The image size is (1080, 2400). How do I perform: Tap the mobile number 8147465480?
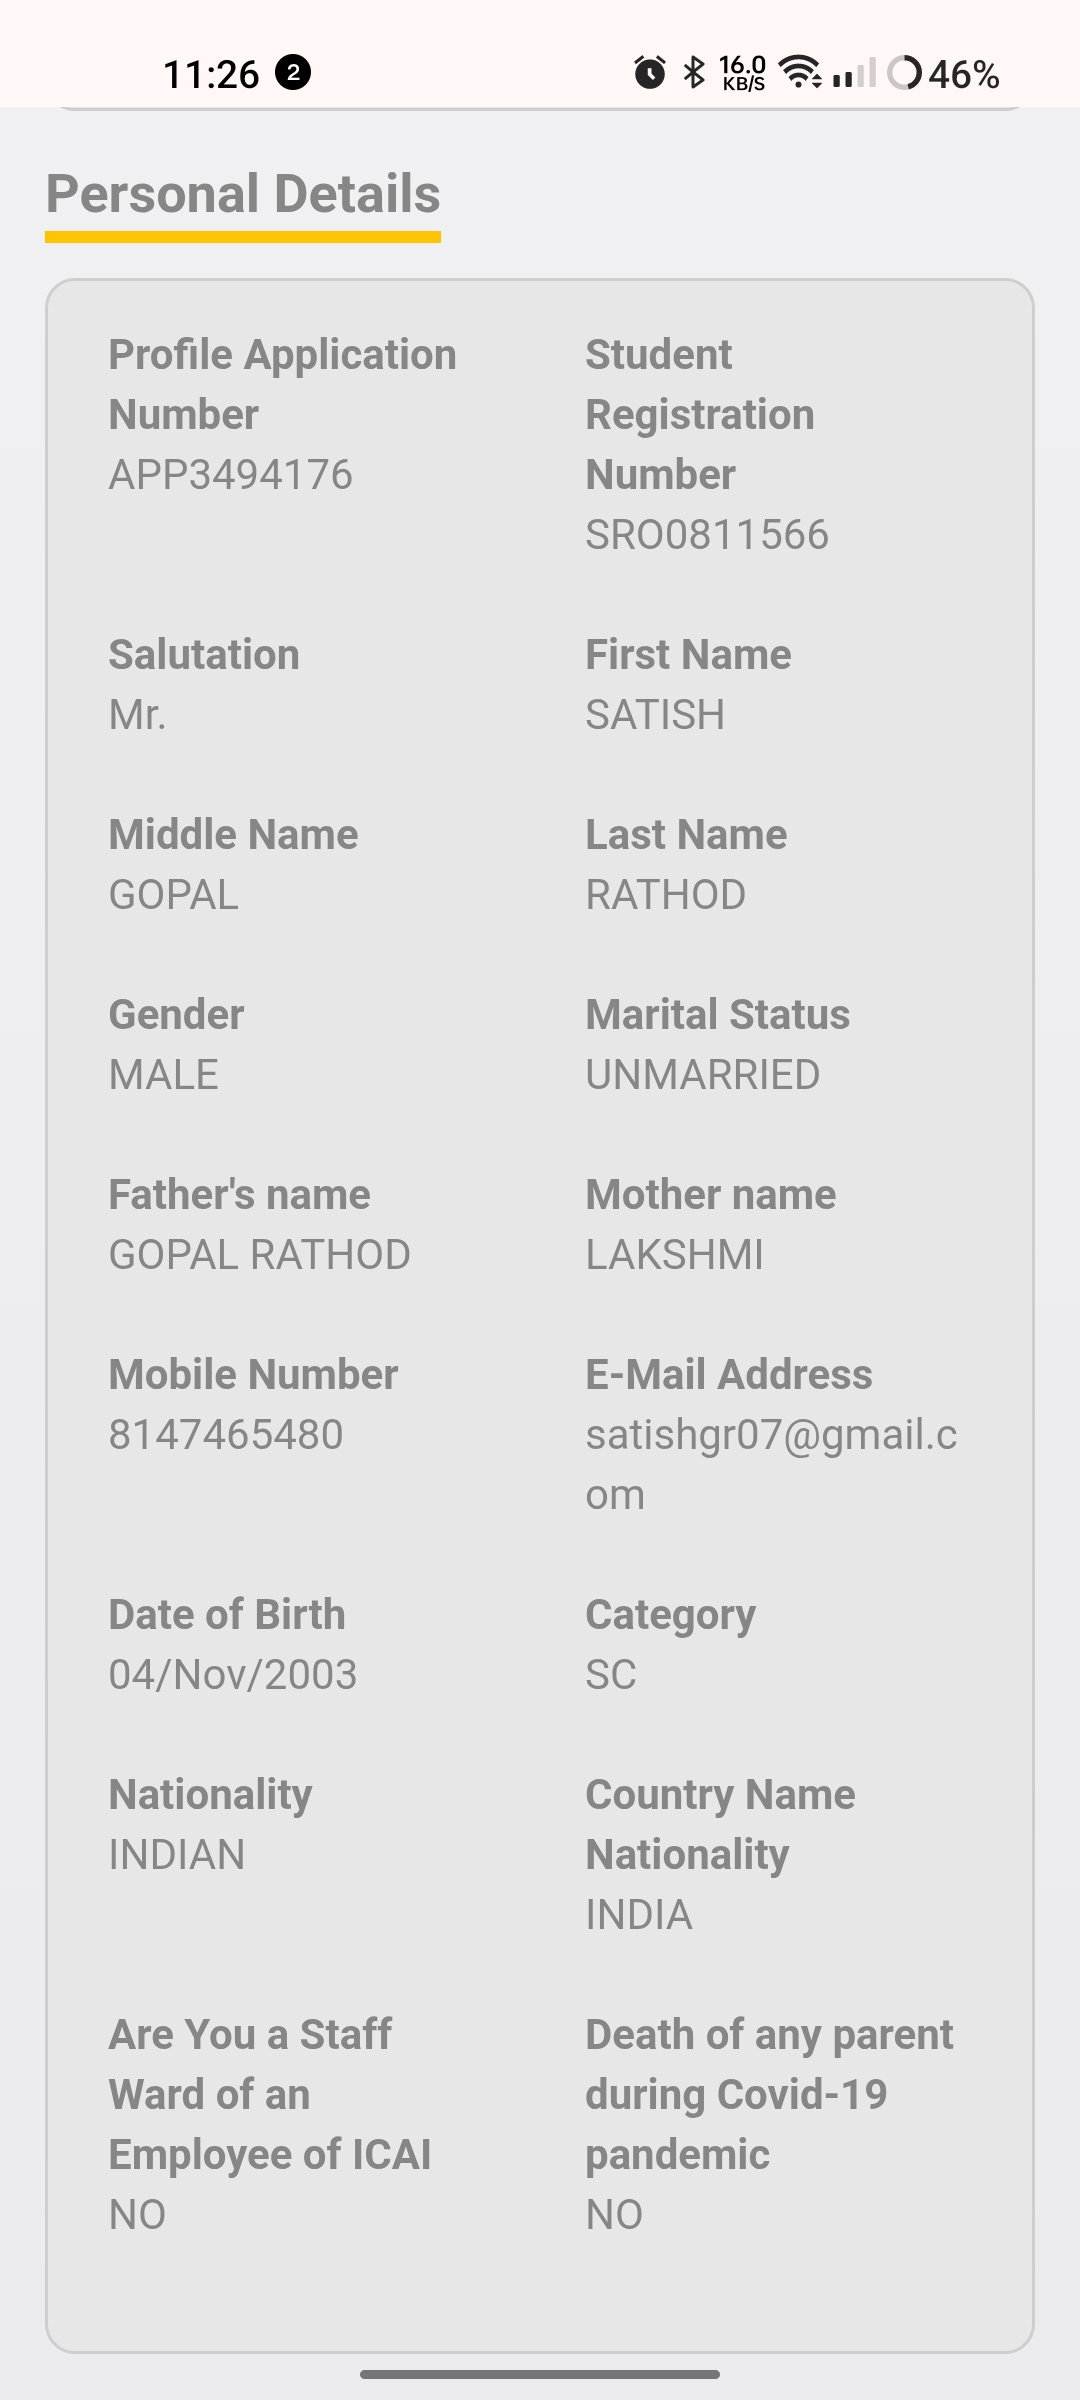[226, 1435]
